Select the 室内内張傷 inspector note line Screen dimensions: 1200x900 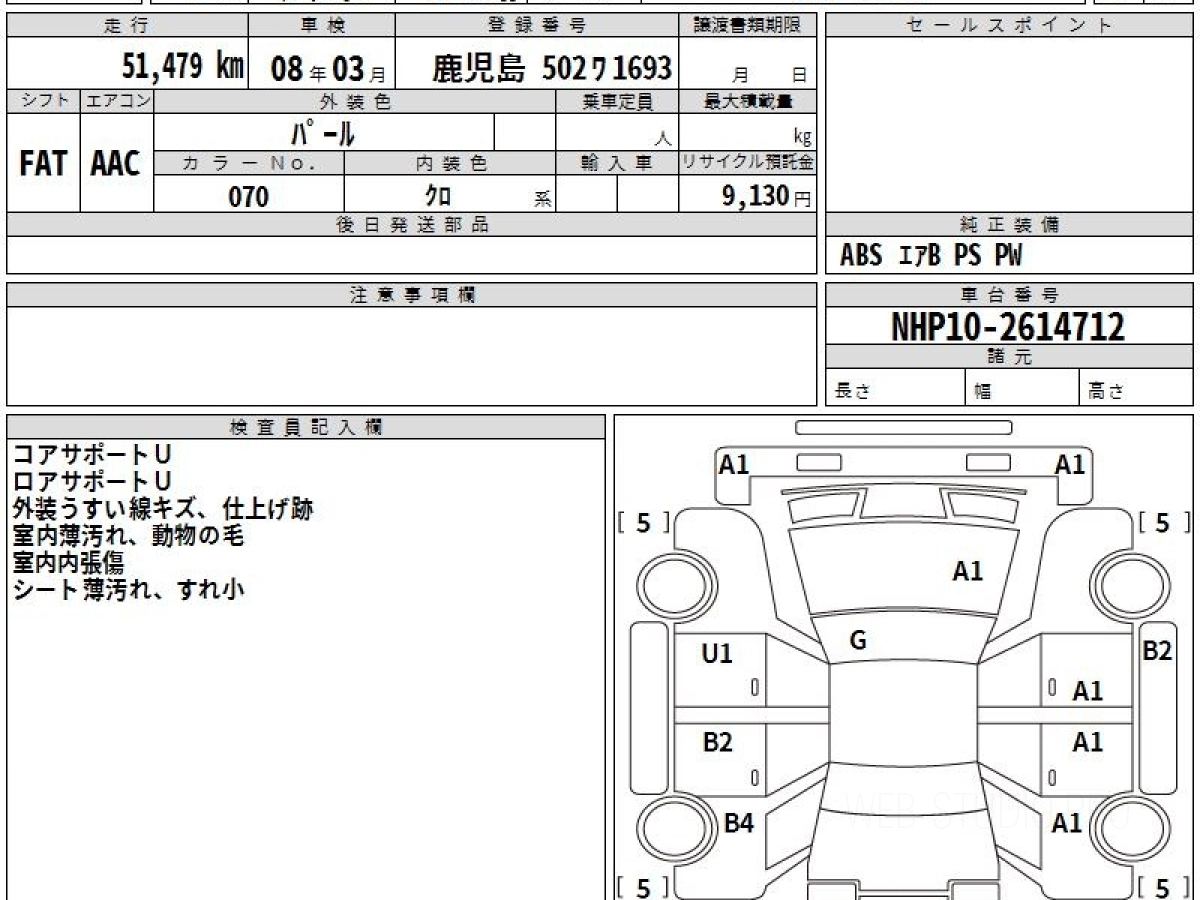click(68, 563)
